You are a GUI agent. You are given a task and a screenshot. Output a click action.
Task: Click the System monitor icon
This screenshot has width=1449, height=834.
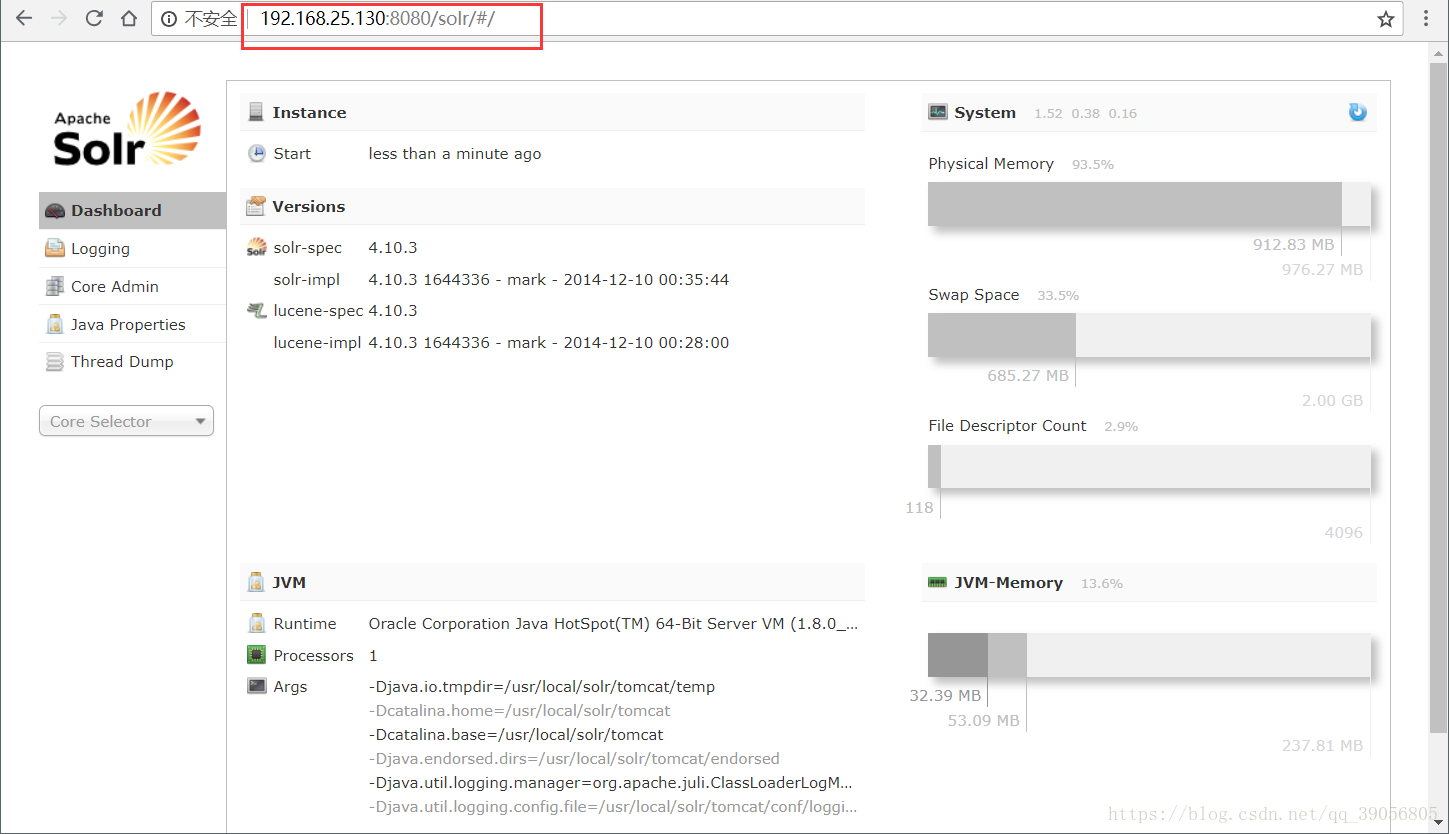937,112
